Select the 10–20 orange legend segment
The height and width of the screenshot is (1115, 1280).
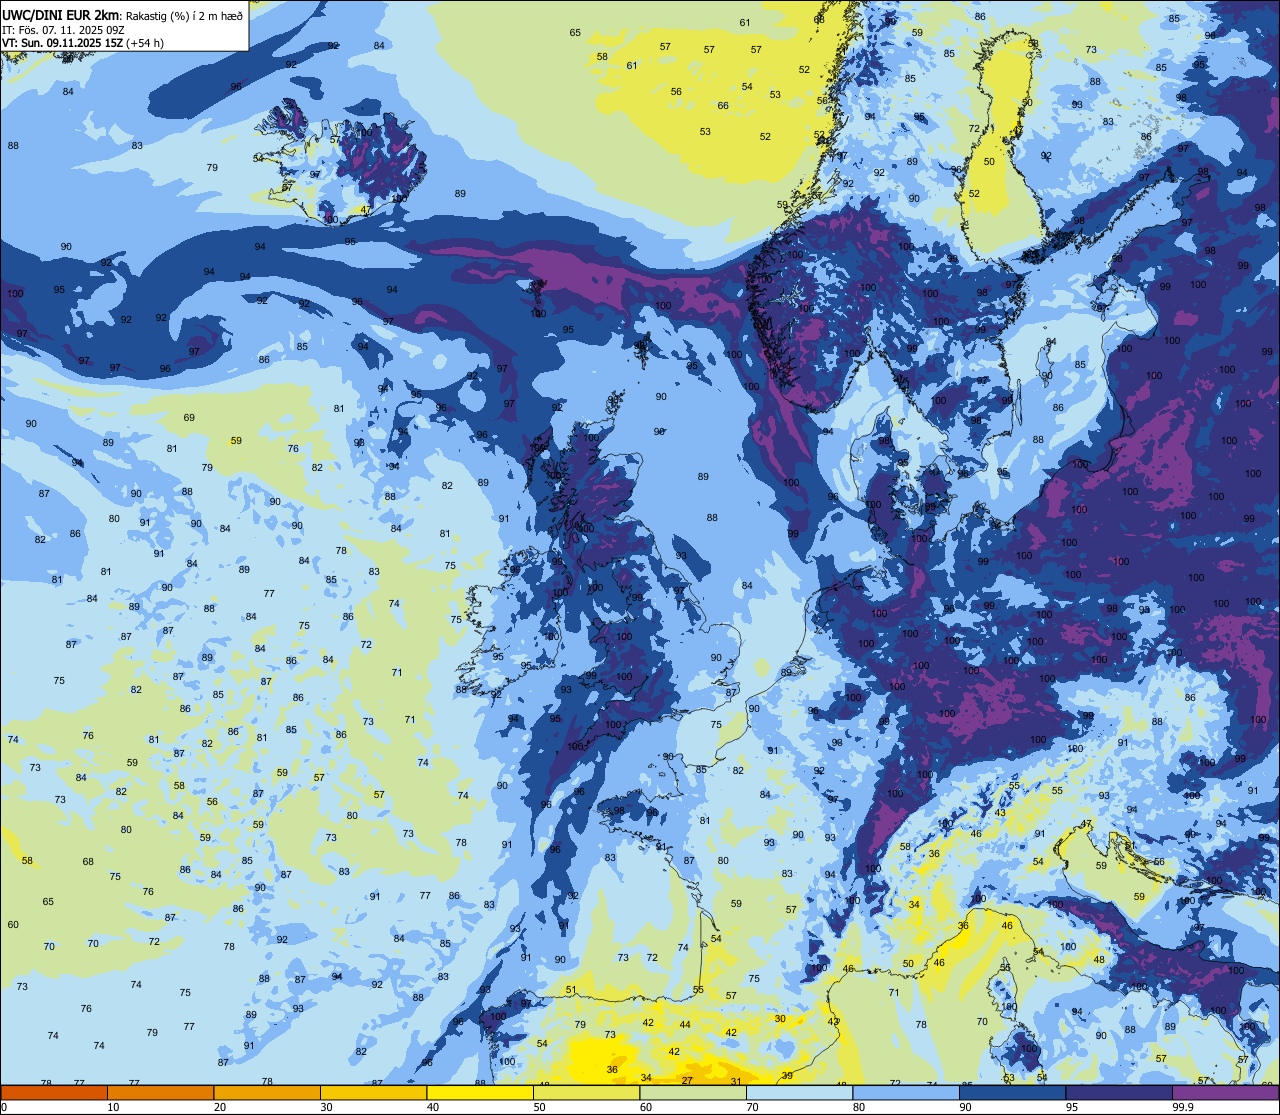click(161, 1092)
